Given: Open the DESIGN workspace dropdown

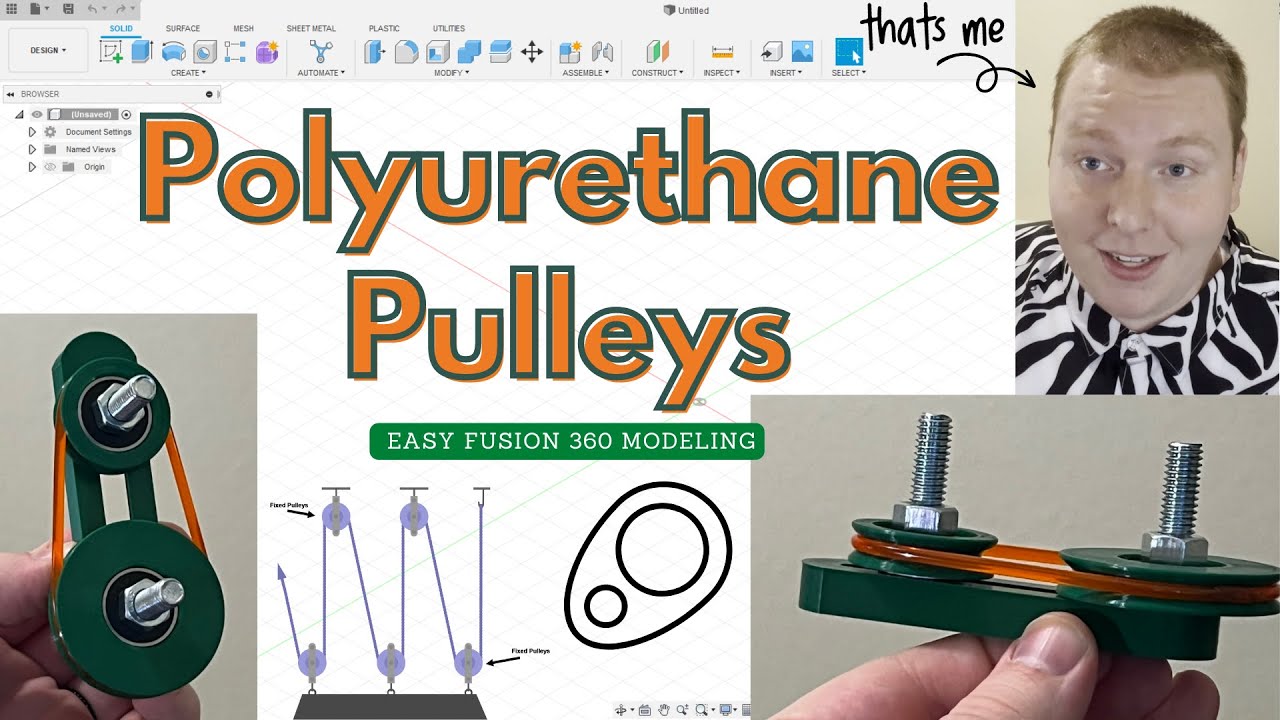Looking at the screenshot, I should point(48,50).
